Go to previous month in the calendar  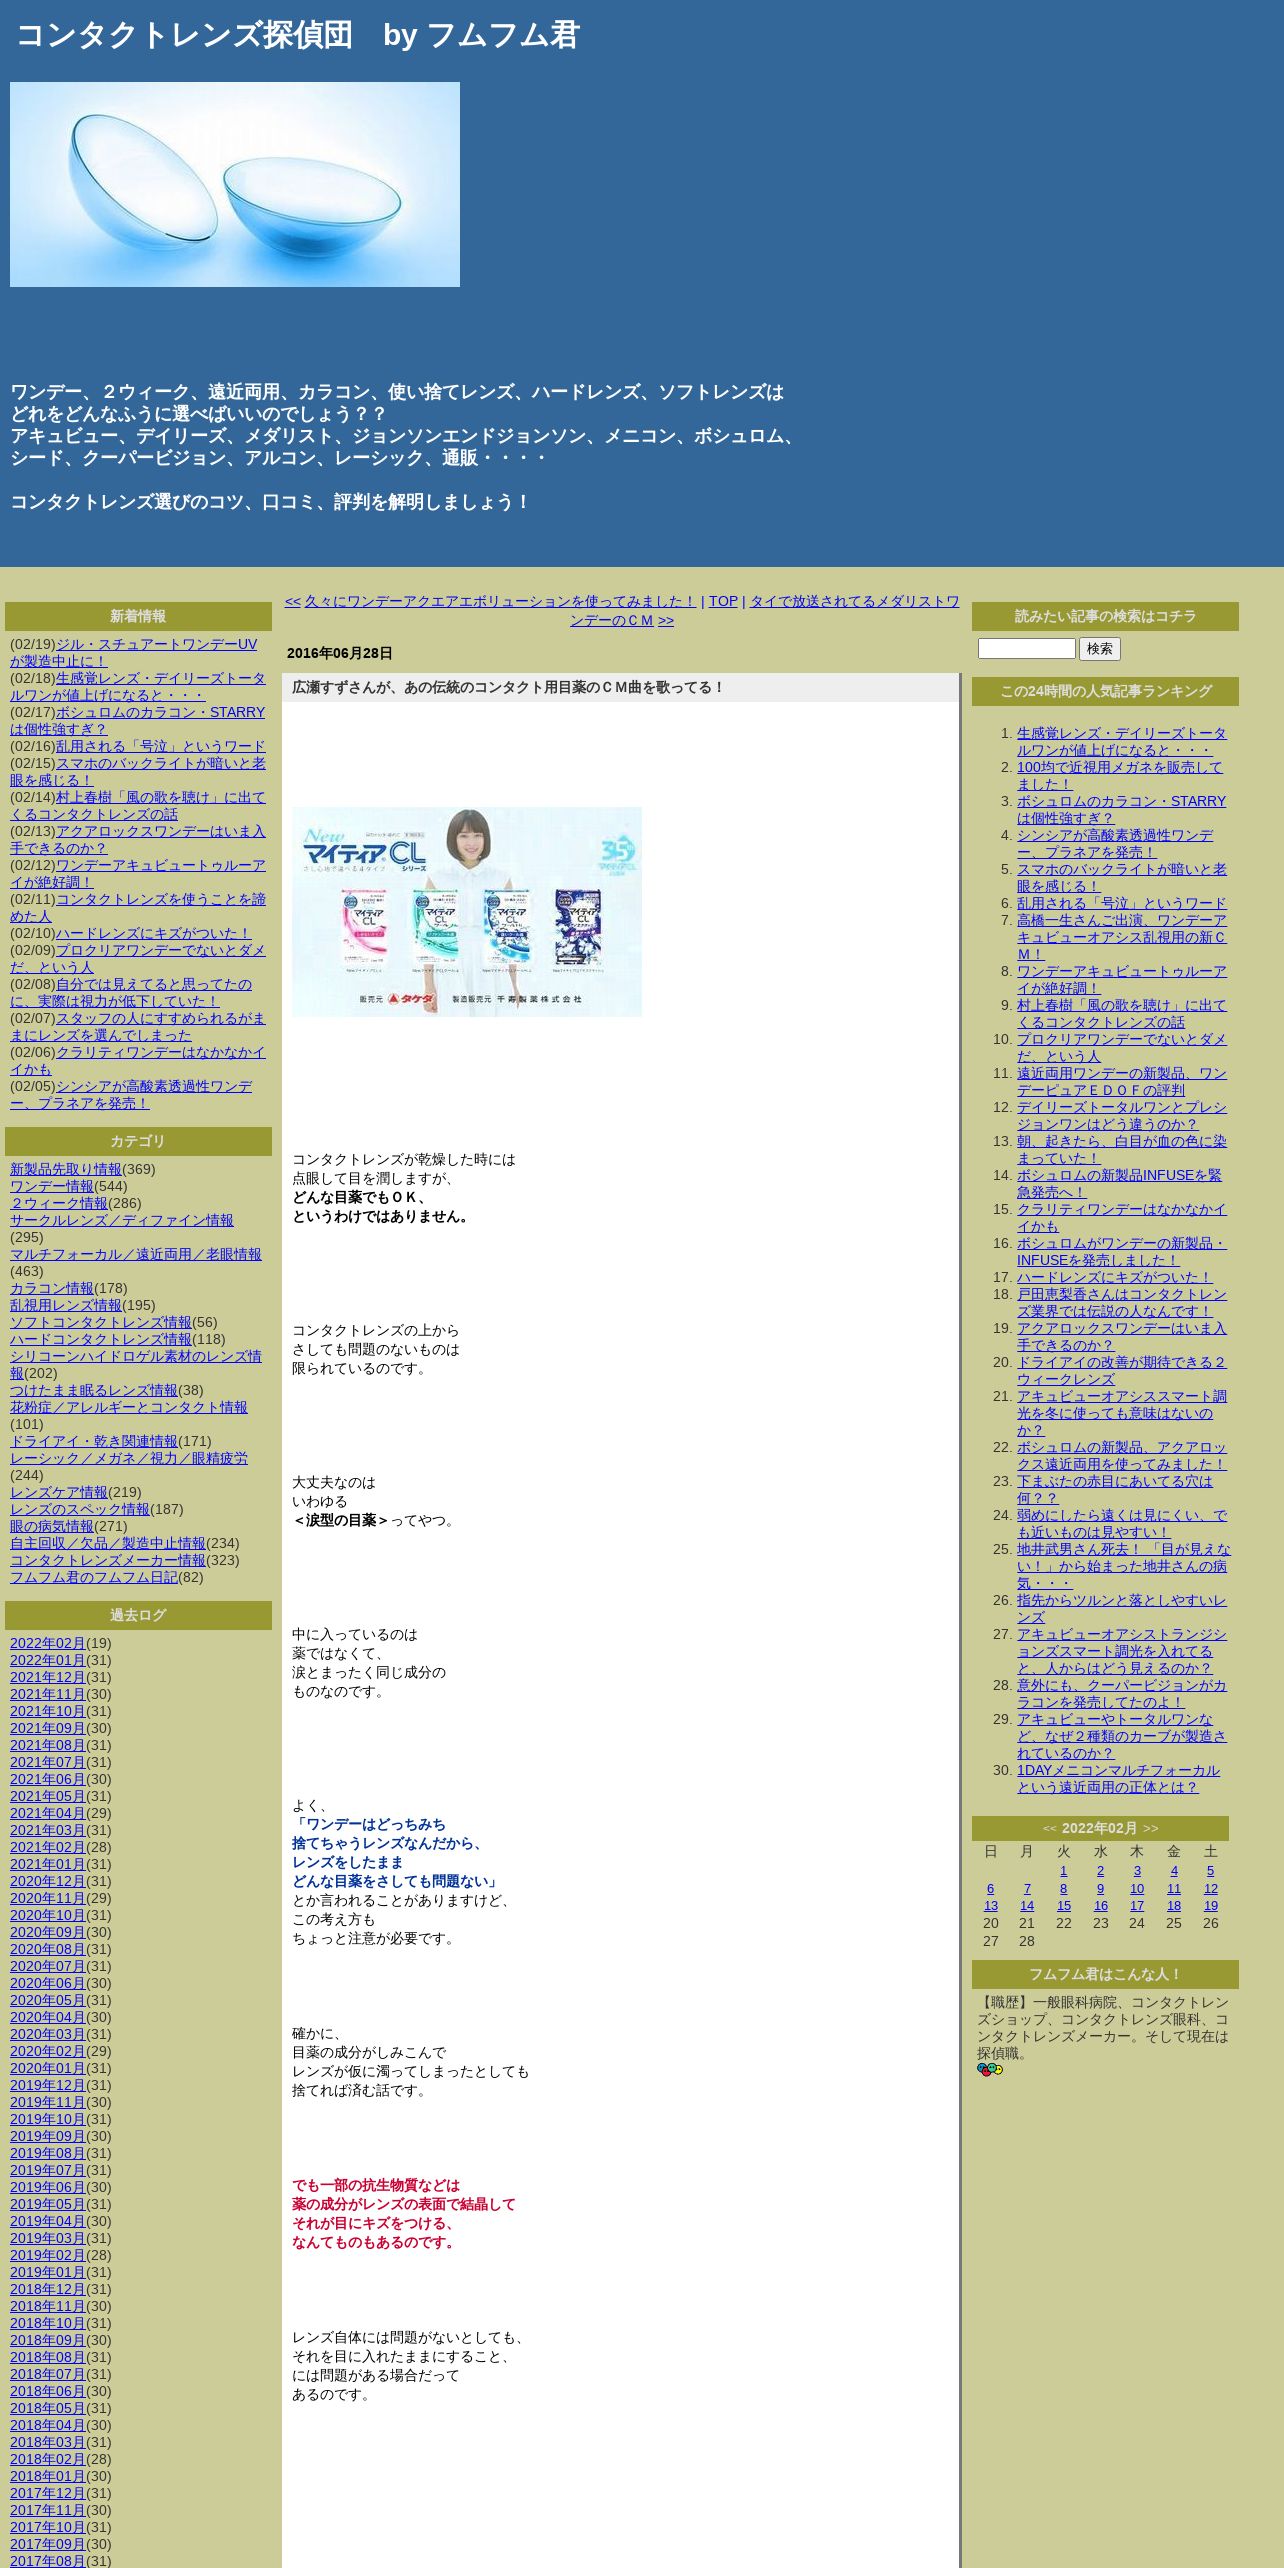click(x=1050, y=1828)
